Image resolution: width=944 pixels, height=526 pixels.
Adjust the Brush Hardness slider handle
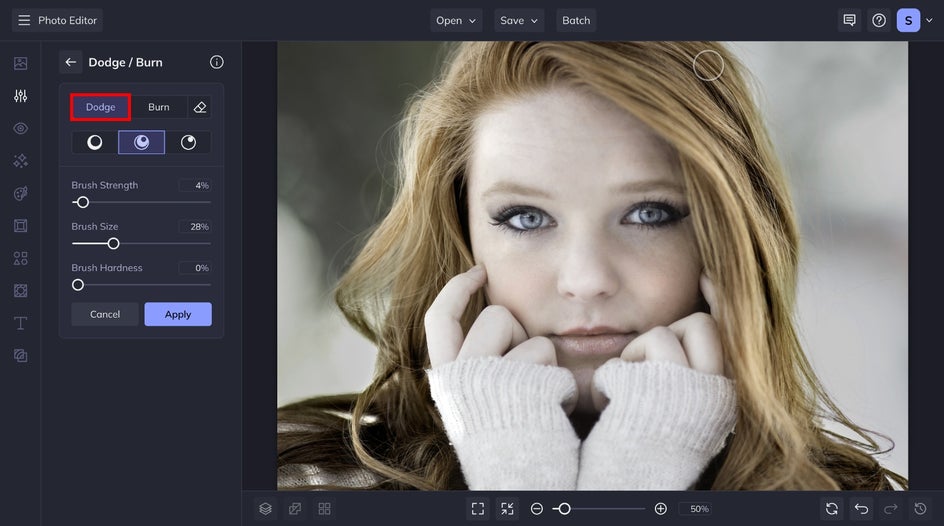(78, 285)
